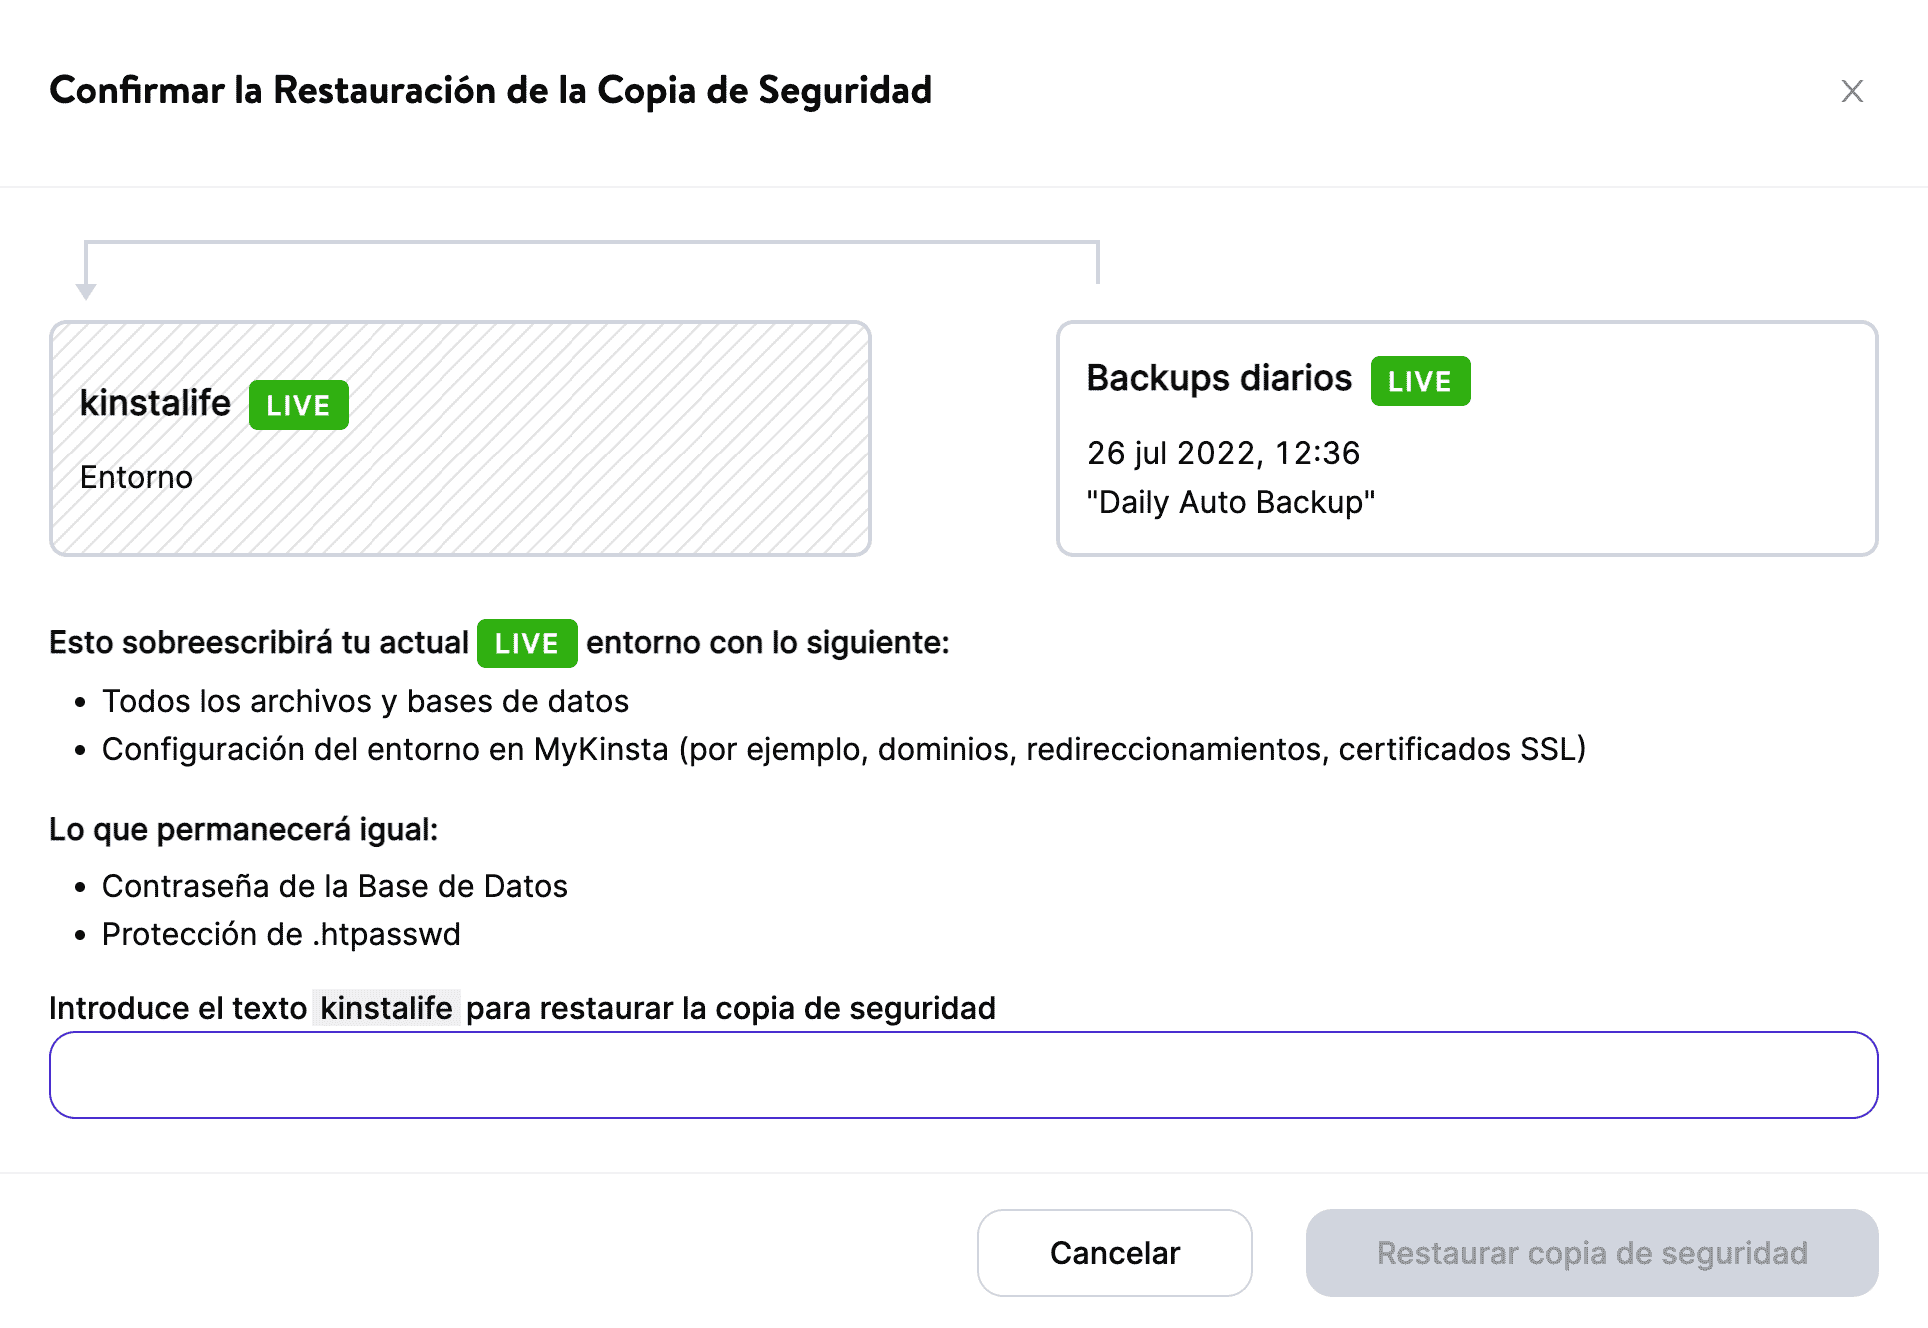Click the downward arrow above the environment card
Viewport: 1928px width, 1328px height.
point(86,289)
